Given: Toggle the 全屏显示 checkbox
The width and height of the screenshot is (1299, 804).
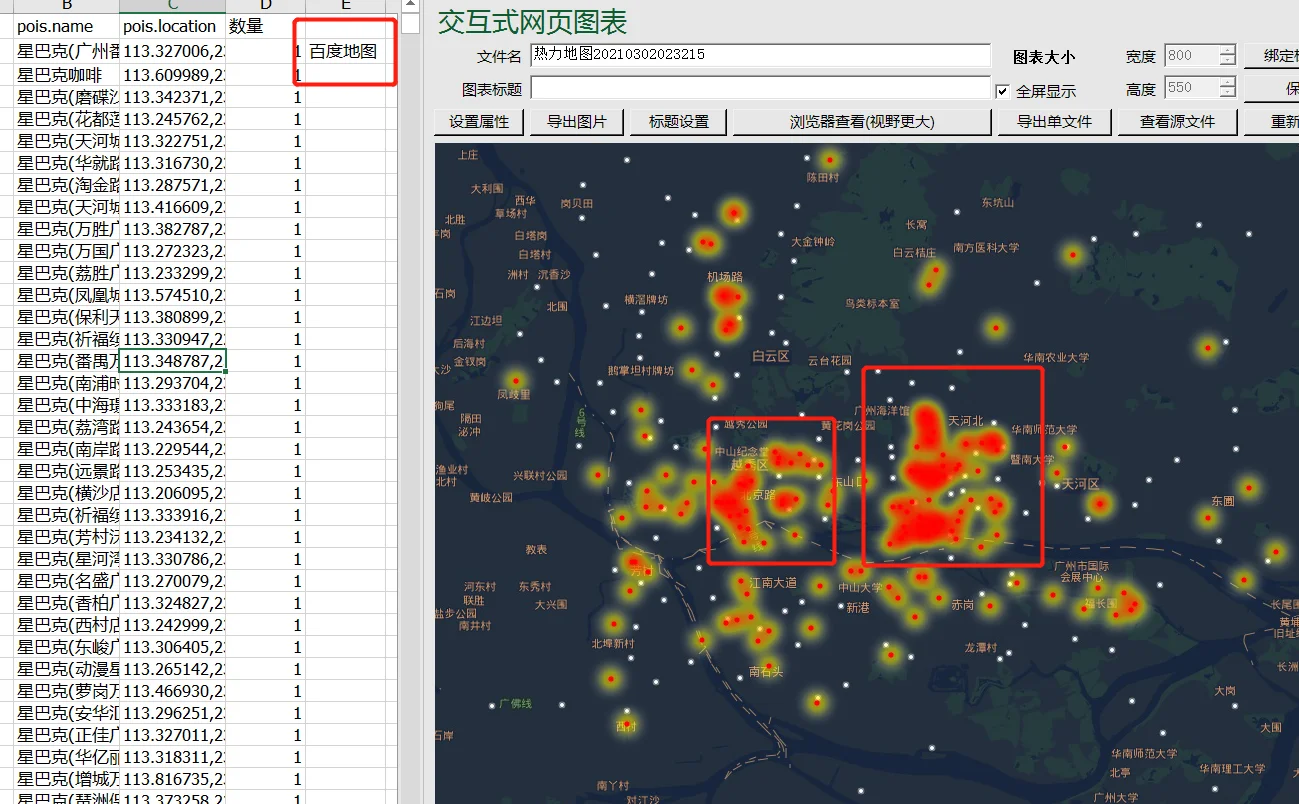Looking at the screenshot, I should 1003,91.
